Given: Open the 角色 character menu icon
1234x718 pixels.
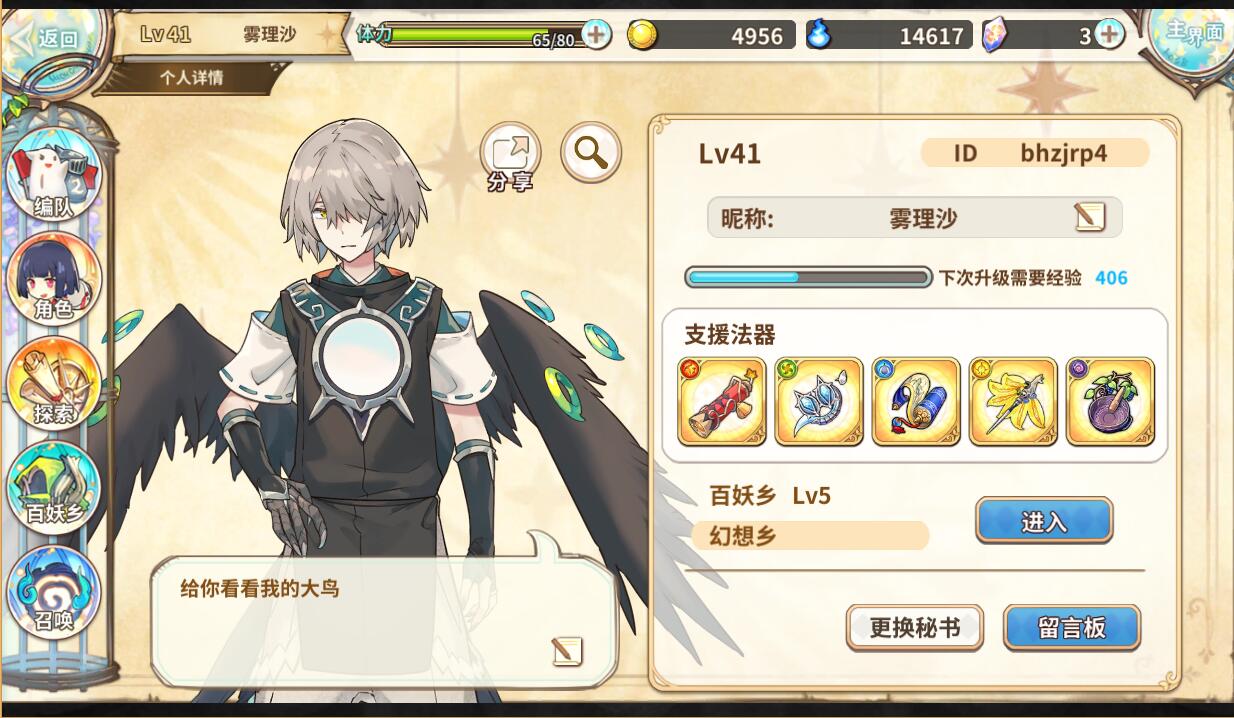Looking at the screenshot, I should click(54, 281).
